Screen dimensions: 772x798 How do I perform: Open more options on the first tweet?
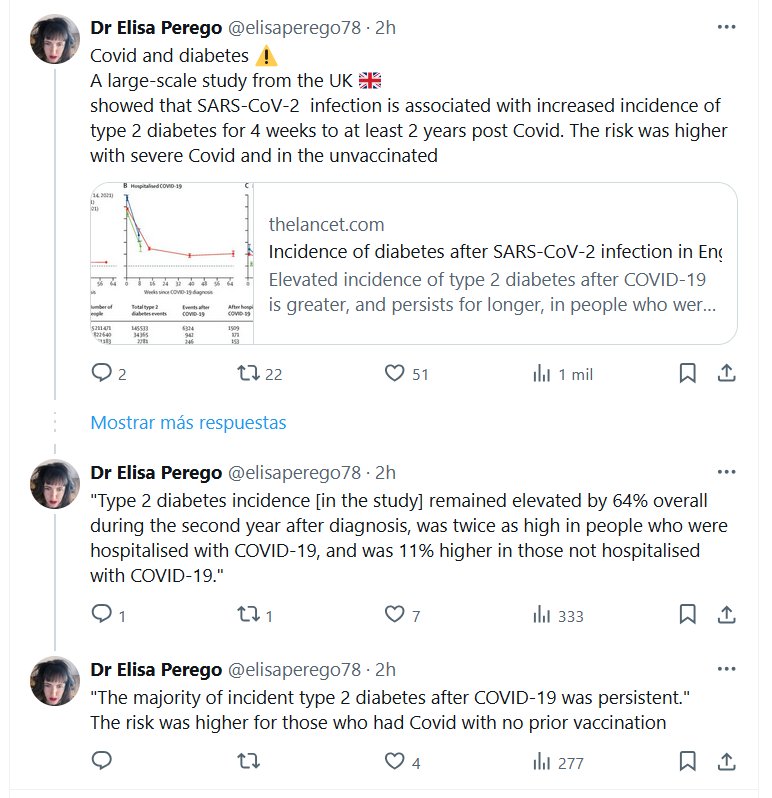727,28
